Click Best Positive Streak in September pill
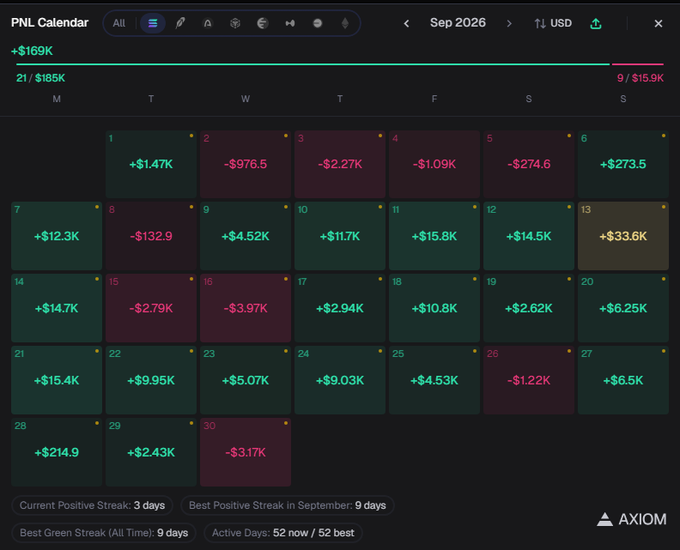Viewport: 680px width, 550px height. pyautogui.click(x=287, y=505)
